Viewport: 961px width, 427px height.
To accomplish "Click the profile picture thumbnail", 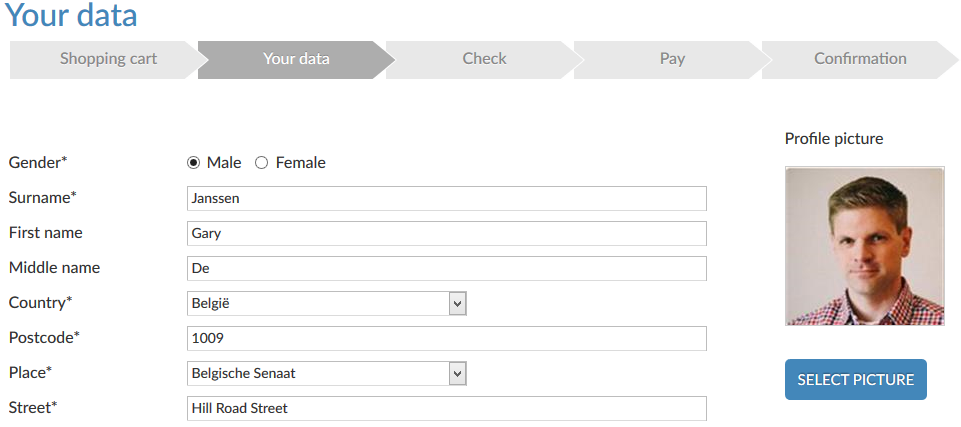I will [x=864, y=246].
